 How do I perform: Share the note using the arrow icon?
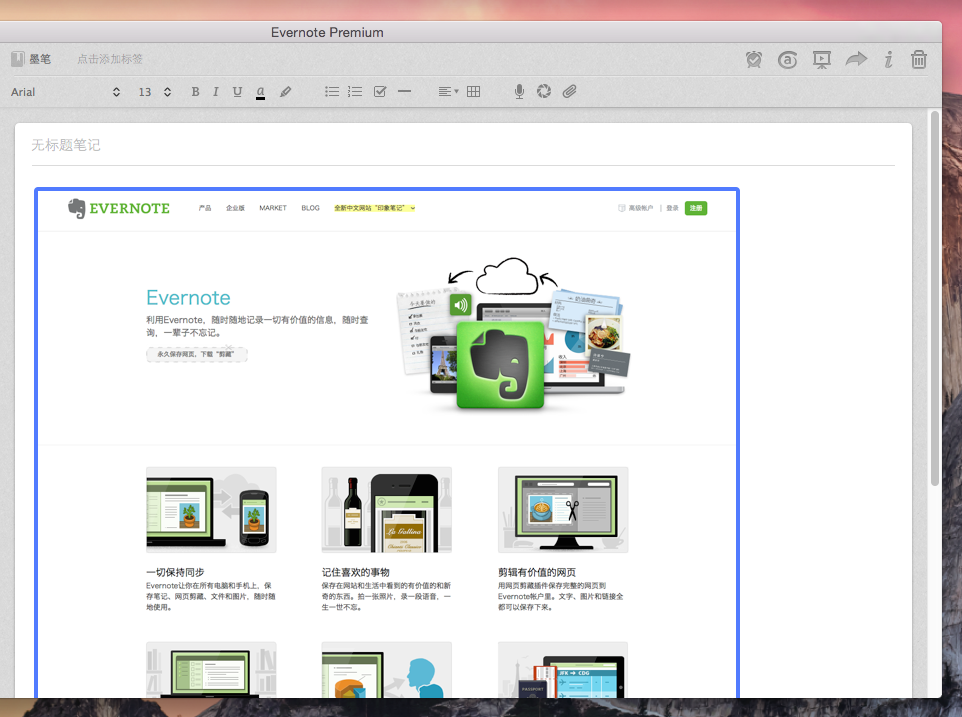[856, 59]
